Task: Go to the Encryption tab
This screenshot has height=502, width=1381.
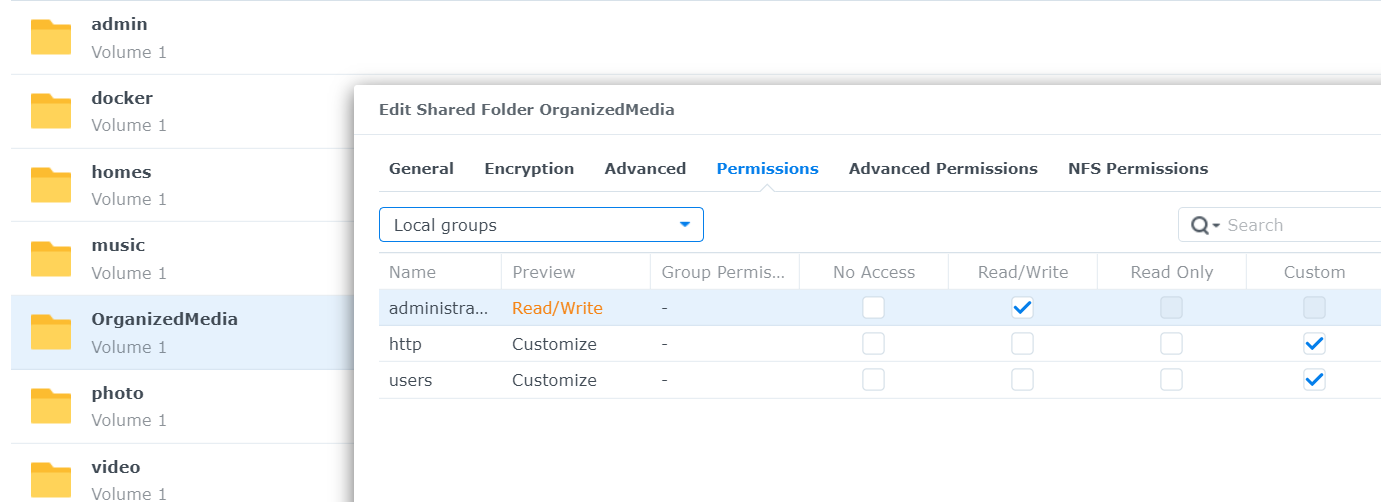Action: coord(529,168)
